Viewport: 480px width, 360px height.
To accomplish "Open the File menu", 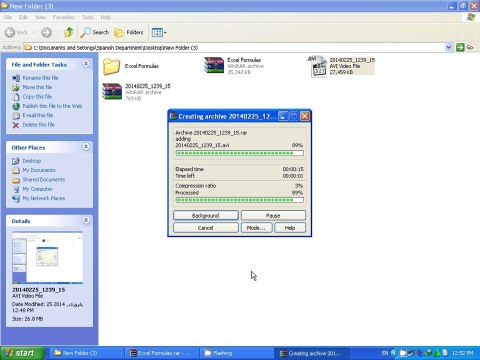I will tap(8, 17).
